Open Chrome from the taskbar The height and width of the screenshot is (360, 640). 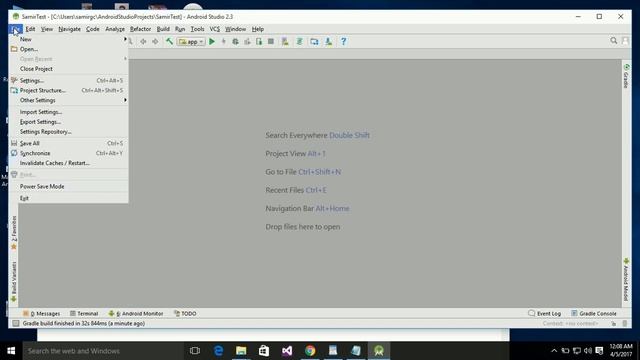[310, 351]
